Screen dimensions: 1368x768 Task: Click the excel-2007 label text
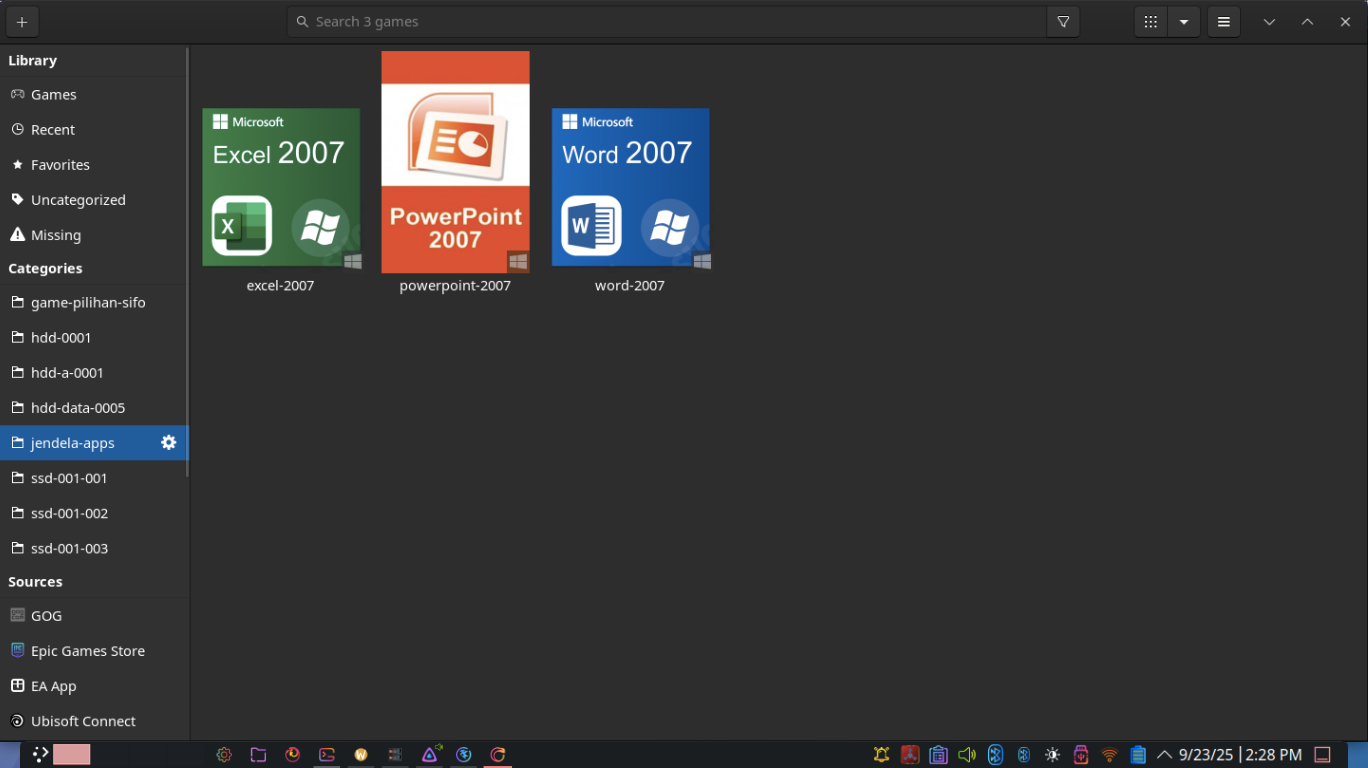[x=280, y=285]
